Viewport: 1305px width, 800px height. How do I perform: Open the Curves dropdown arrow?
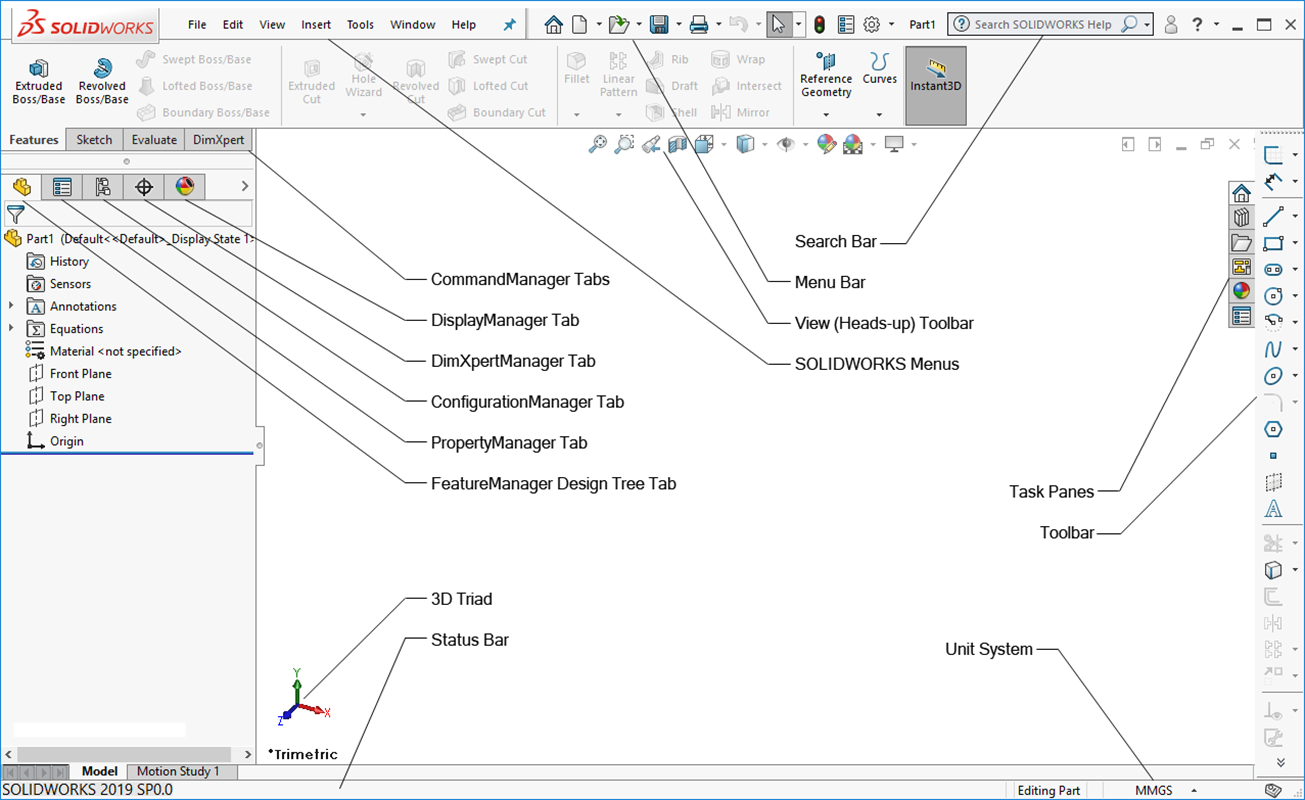pos(879,114)
